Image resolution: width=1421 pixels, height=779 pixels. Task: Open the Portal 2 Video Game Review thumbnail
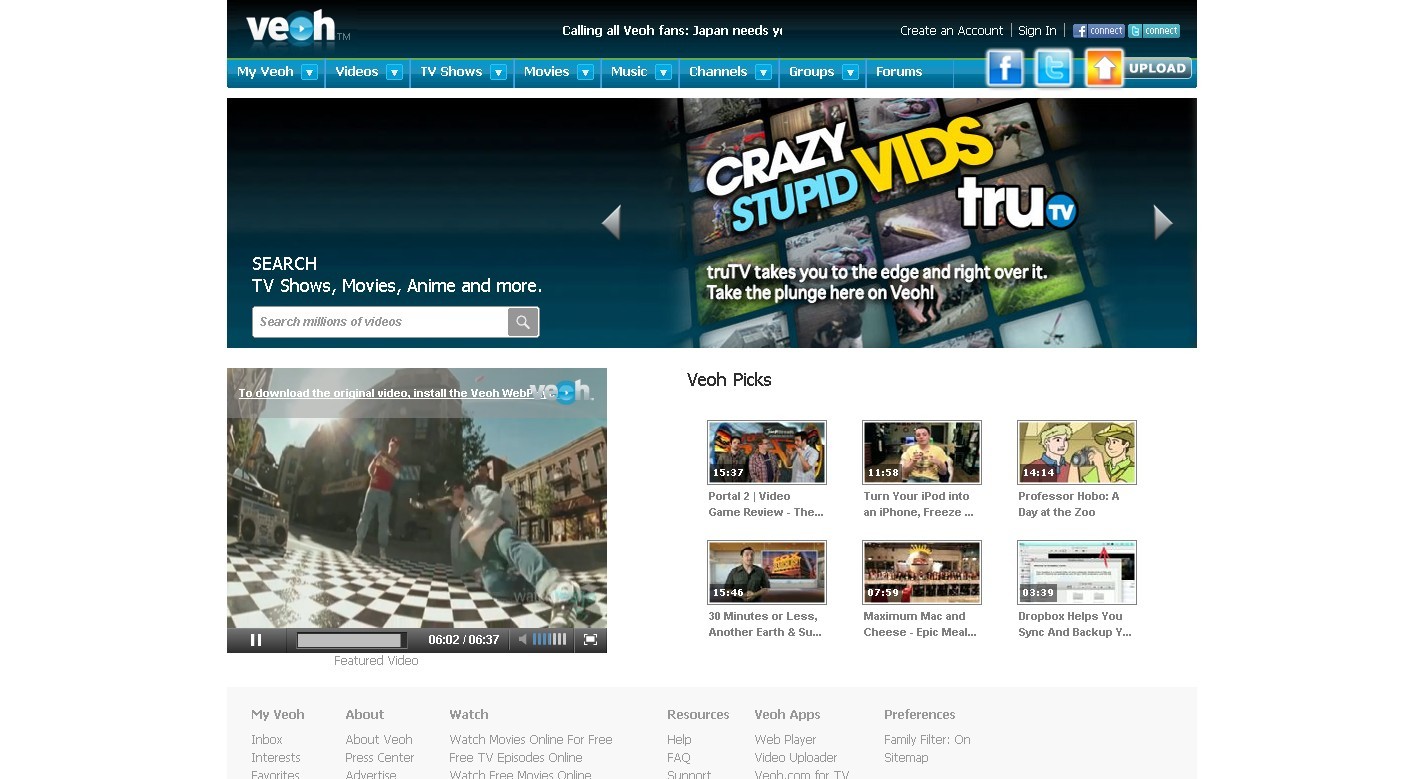pyautogui.click(x=767, y=452)
